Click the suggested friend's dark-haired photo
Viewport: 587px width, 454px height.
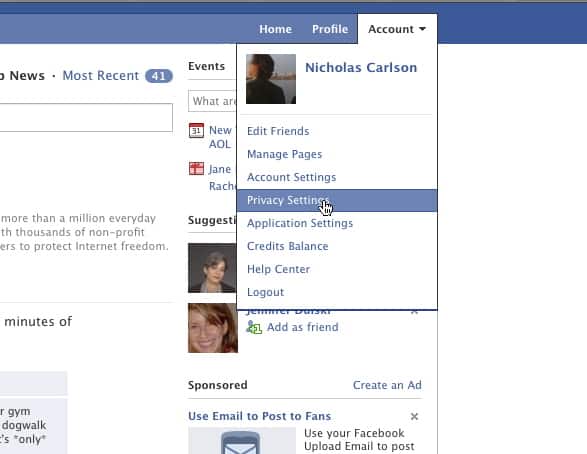(212, 268)
